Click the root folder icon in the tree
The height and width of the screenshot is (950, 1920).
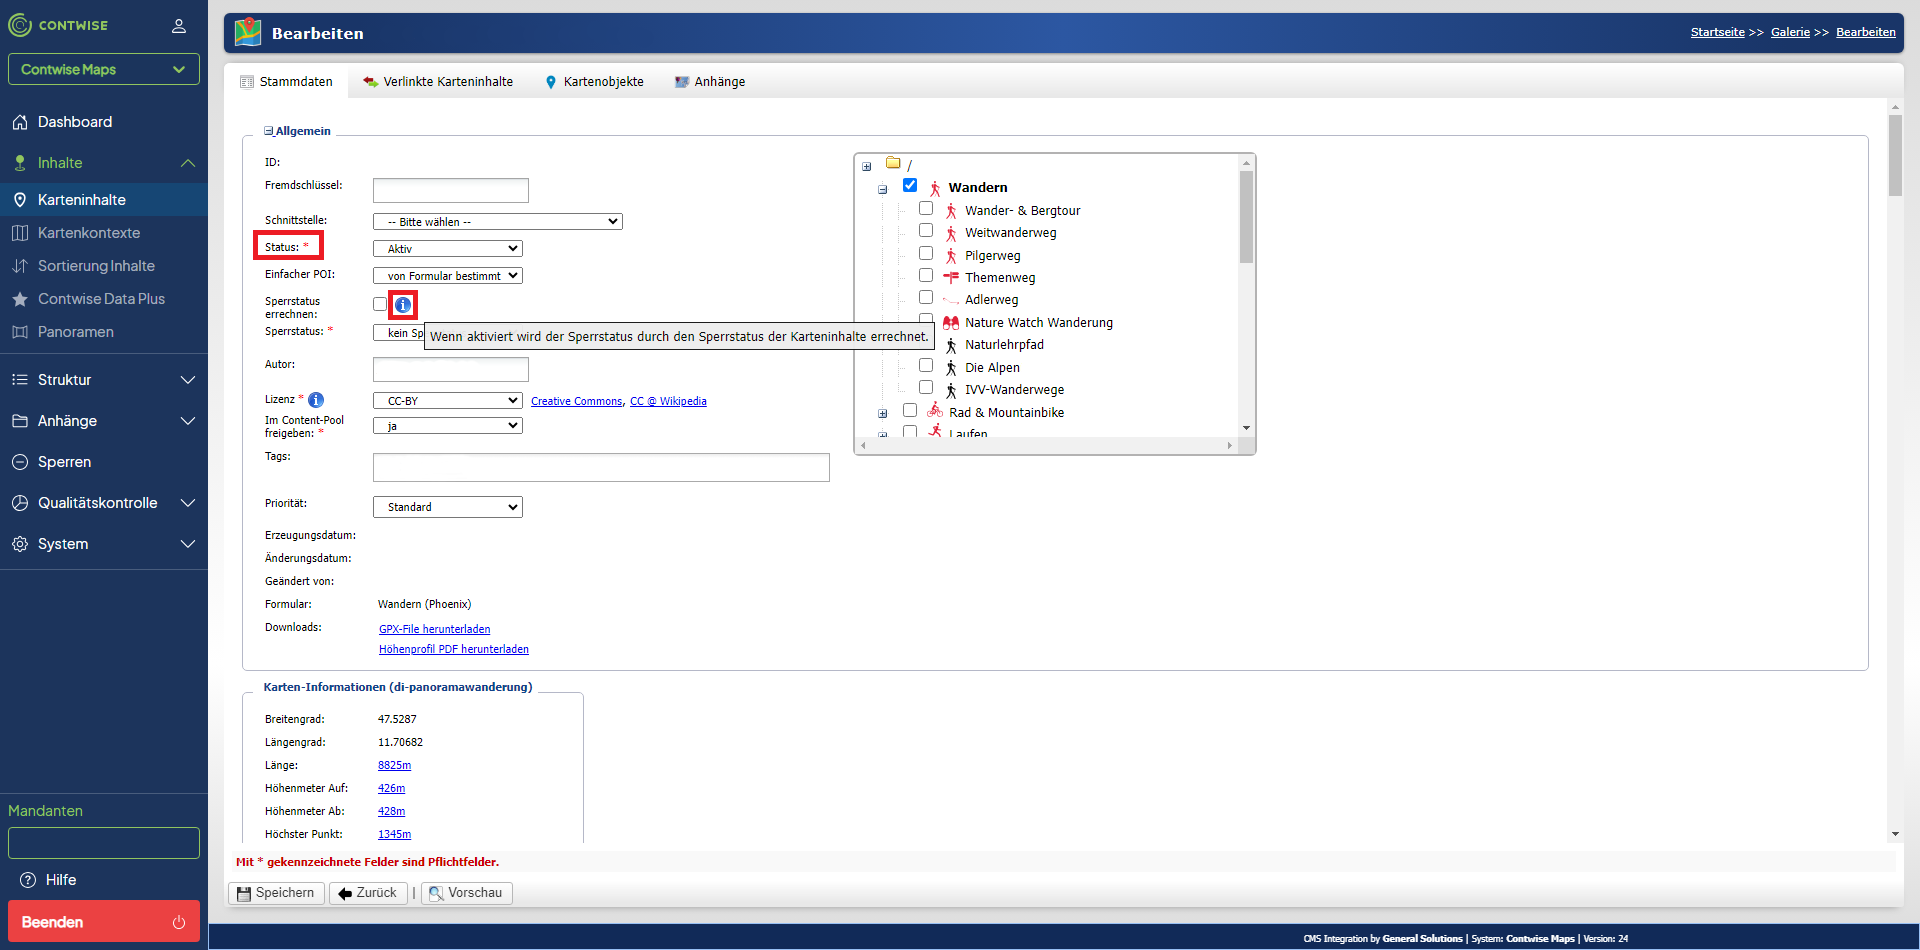893,162
